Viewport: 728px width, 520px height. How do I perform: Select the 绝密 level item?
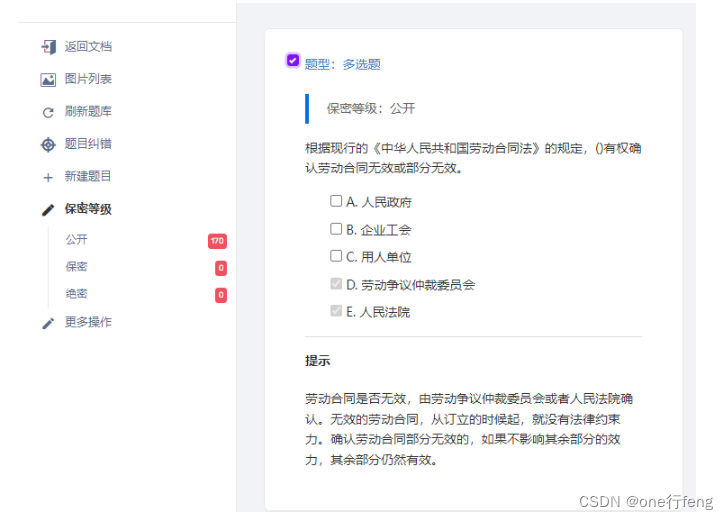tap(77, 294)
